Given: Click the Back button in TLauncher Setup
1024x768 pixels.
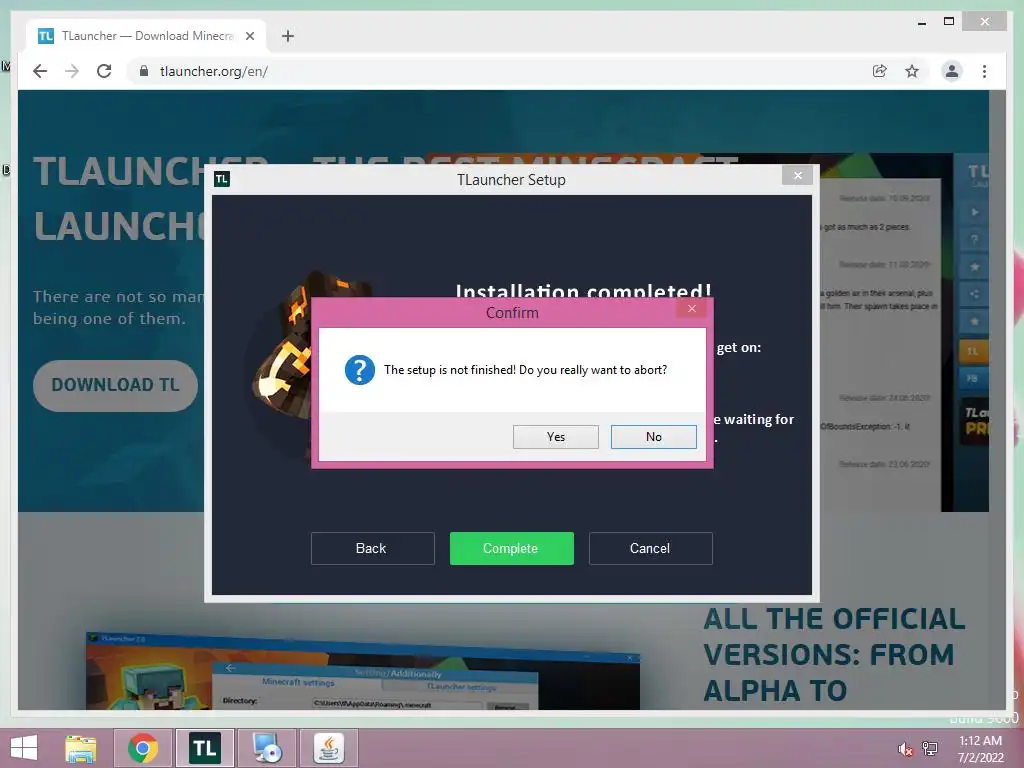Looking at the screenshot, I should tap(372, 549).
